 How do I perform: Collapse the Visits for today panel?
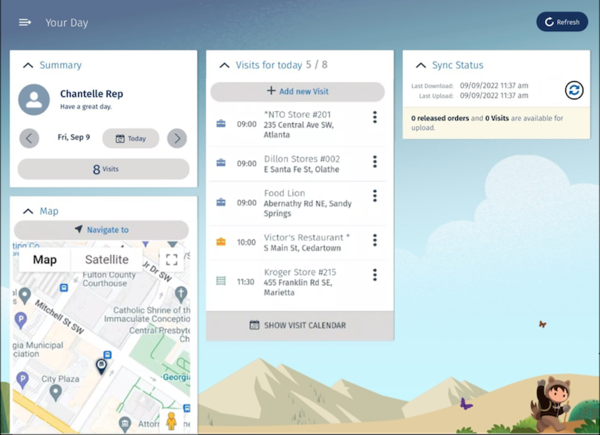(x=224, y=65)
